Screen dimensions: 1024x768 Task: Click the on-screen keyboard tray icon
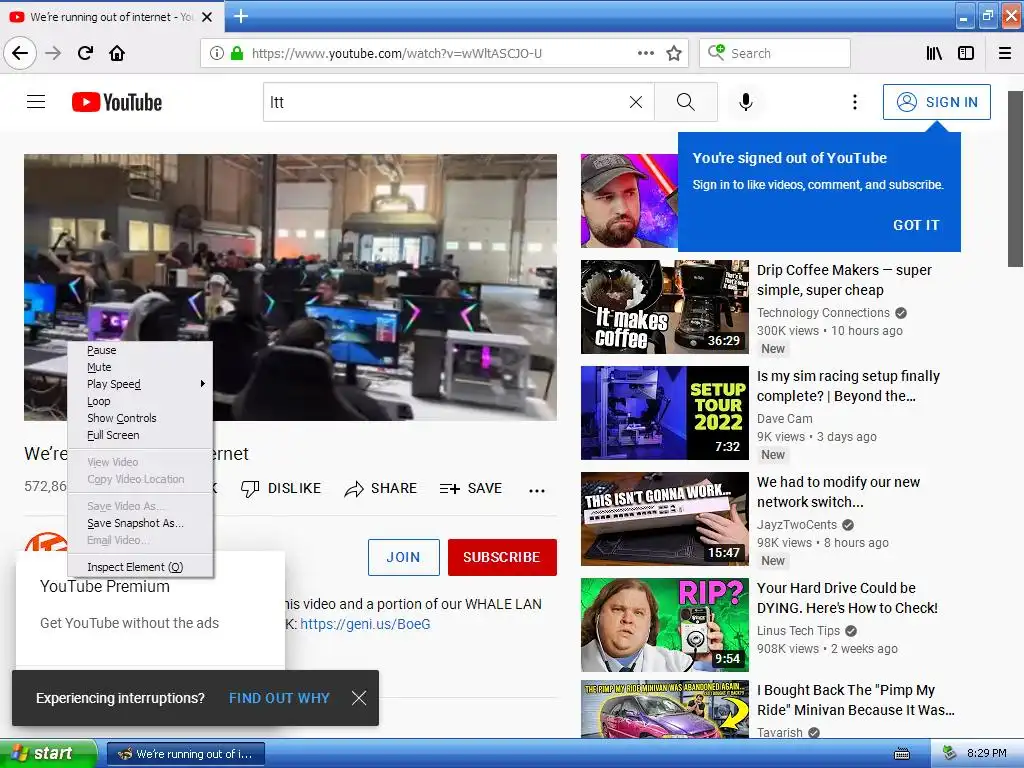(902, 754)
